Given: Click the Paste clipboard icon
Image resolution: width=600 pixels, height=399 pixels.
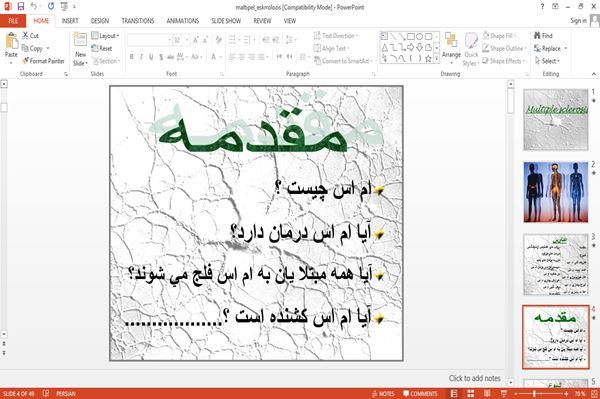Looking at the screenshot, I should [x=11, y=41].
